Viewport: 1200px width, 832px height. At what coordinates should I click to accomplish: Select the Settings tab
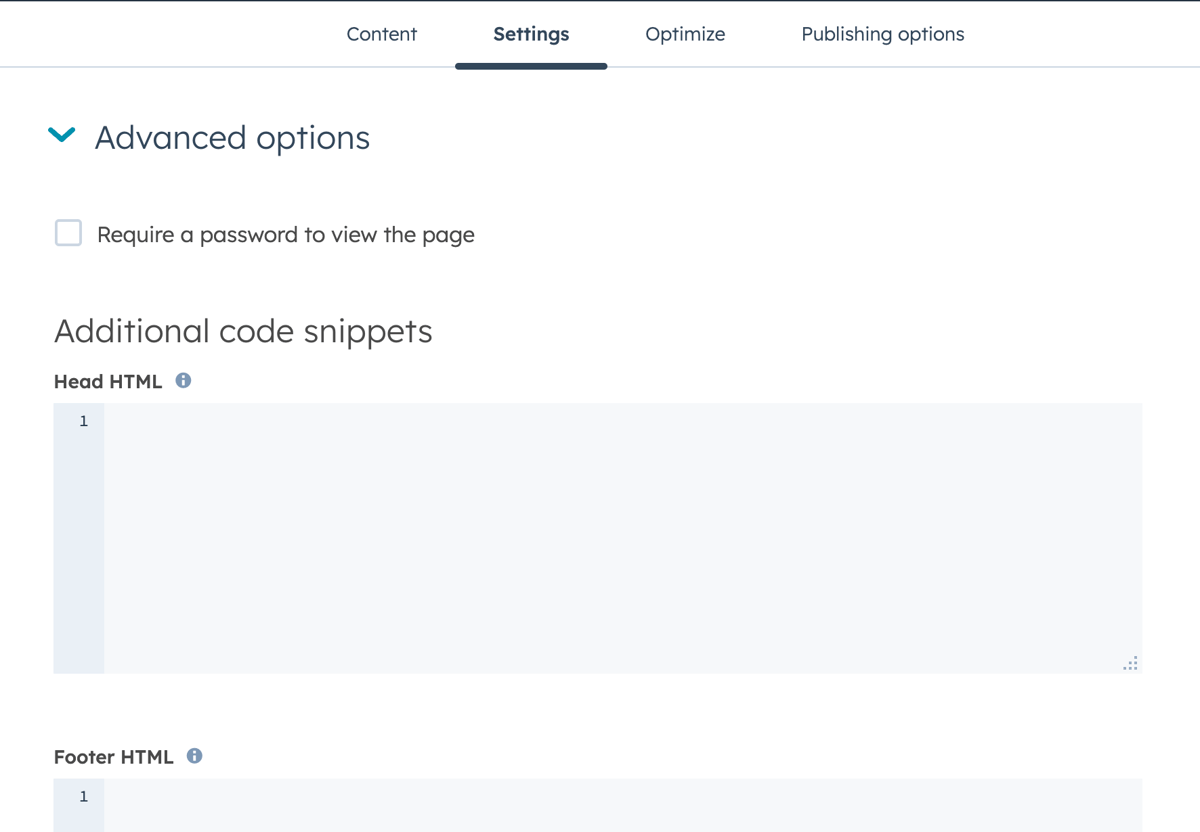coord(530,33)
